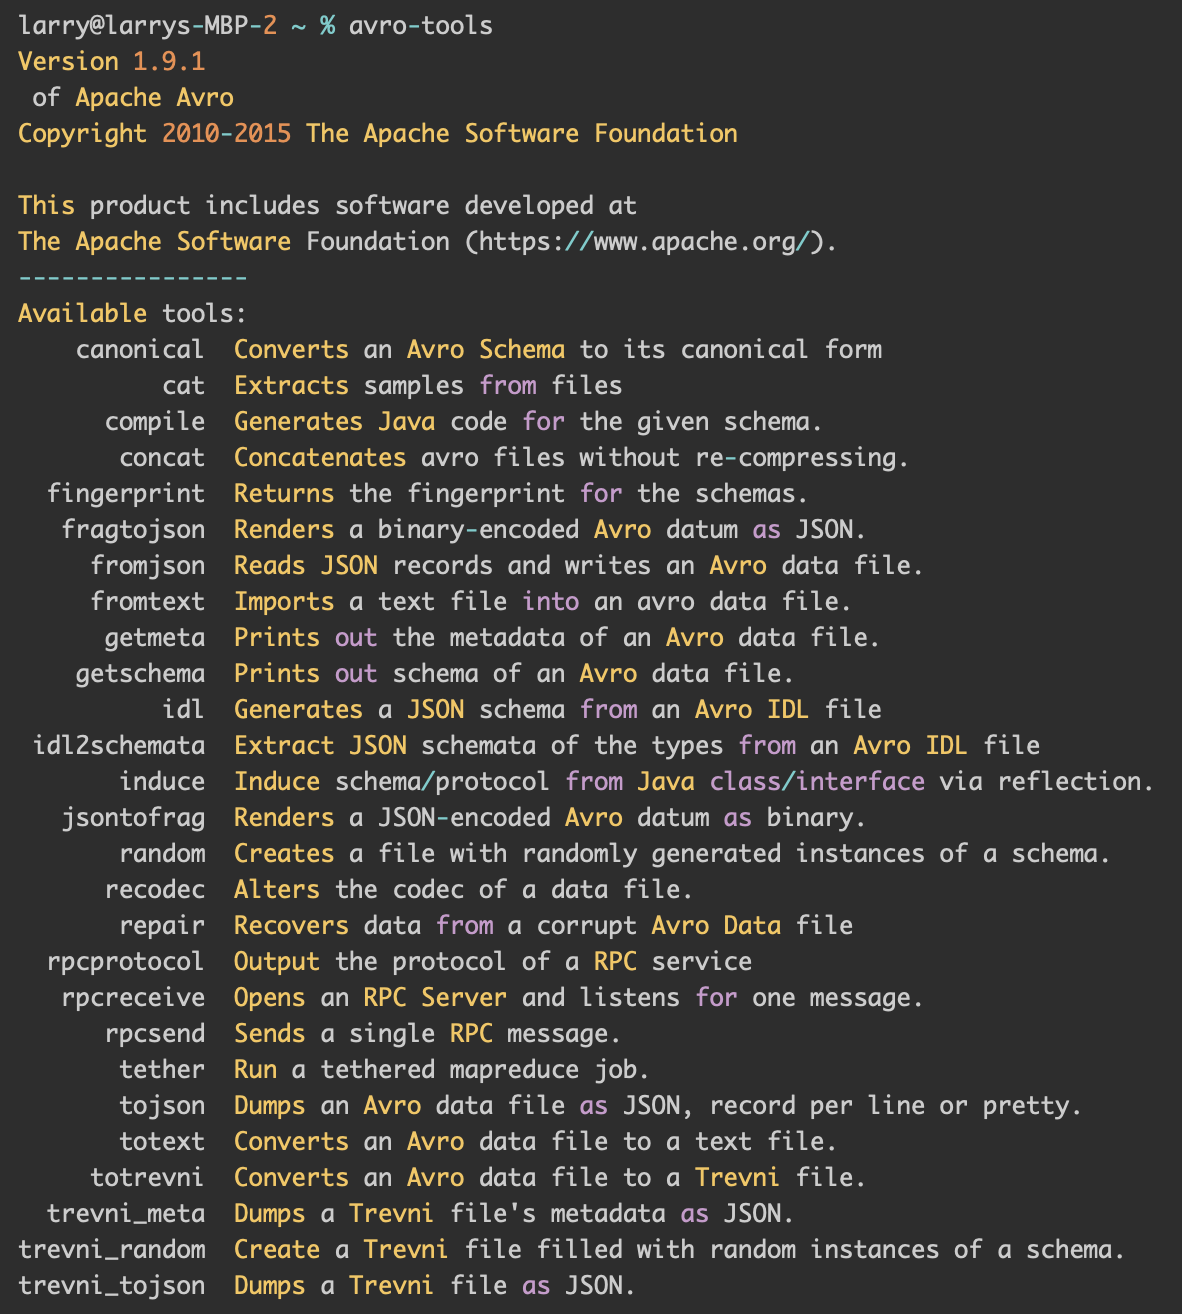This screenshot has height=1314, width=1182.
Task: Select 'Dumps a Trevni file's metadata as JSON.'
Action: pos(514,1213)
